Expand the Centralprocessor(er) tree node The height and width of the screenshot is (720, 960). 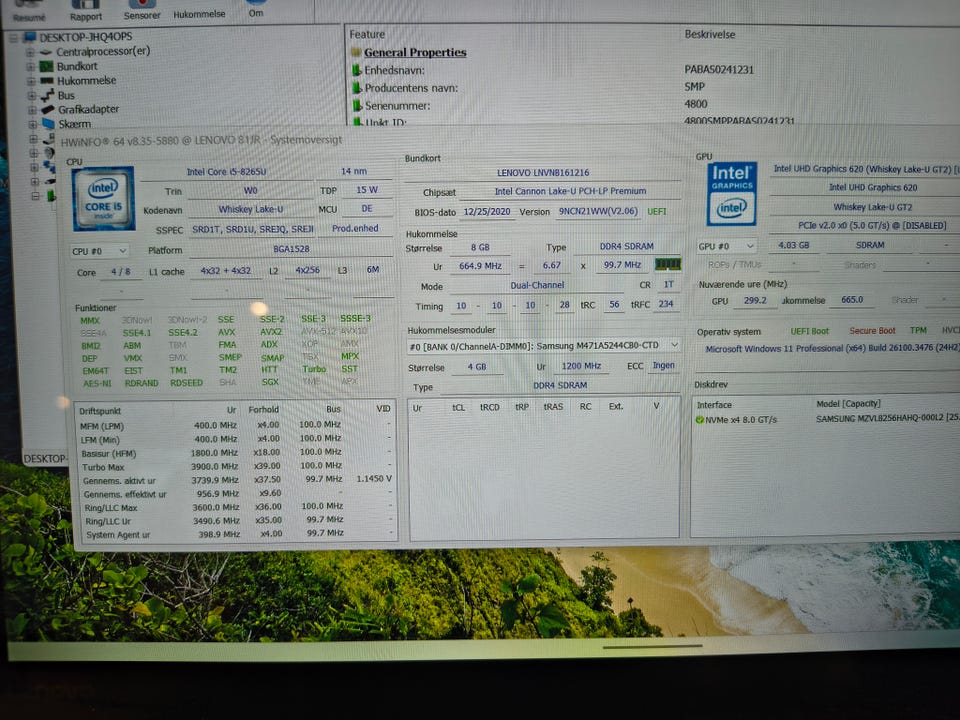[x=32, y=52]
